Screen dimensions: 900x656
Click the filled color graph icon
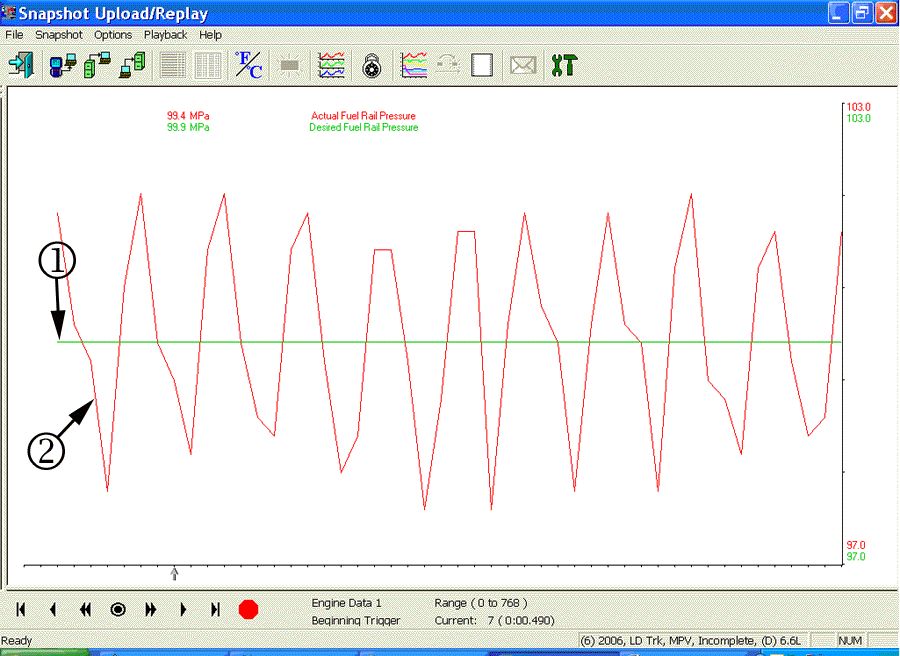(413, 66)
